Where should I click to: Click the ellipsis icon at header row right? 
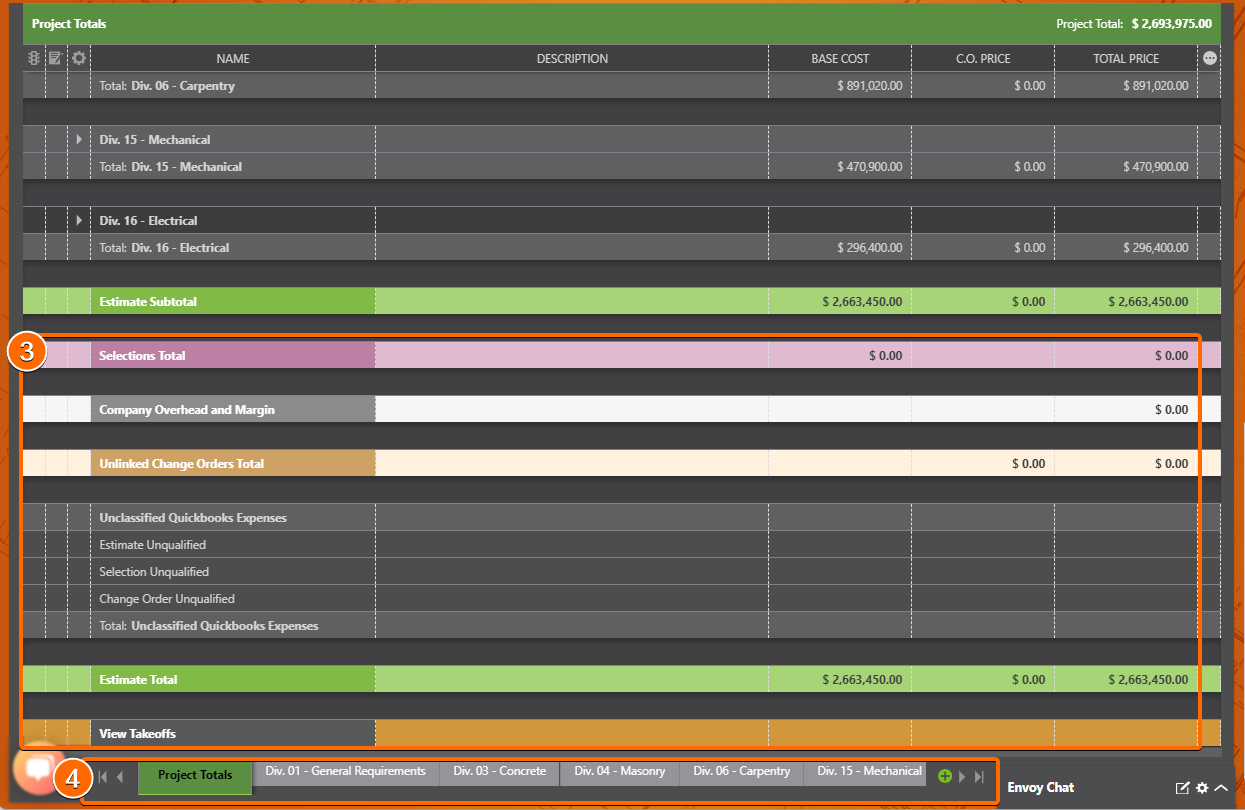[1209, 58]
